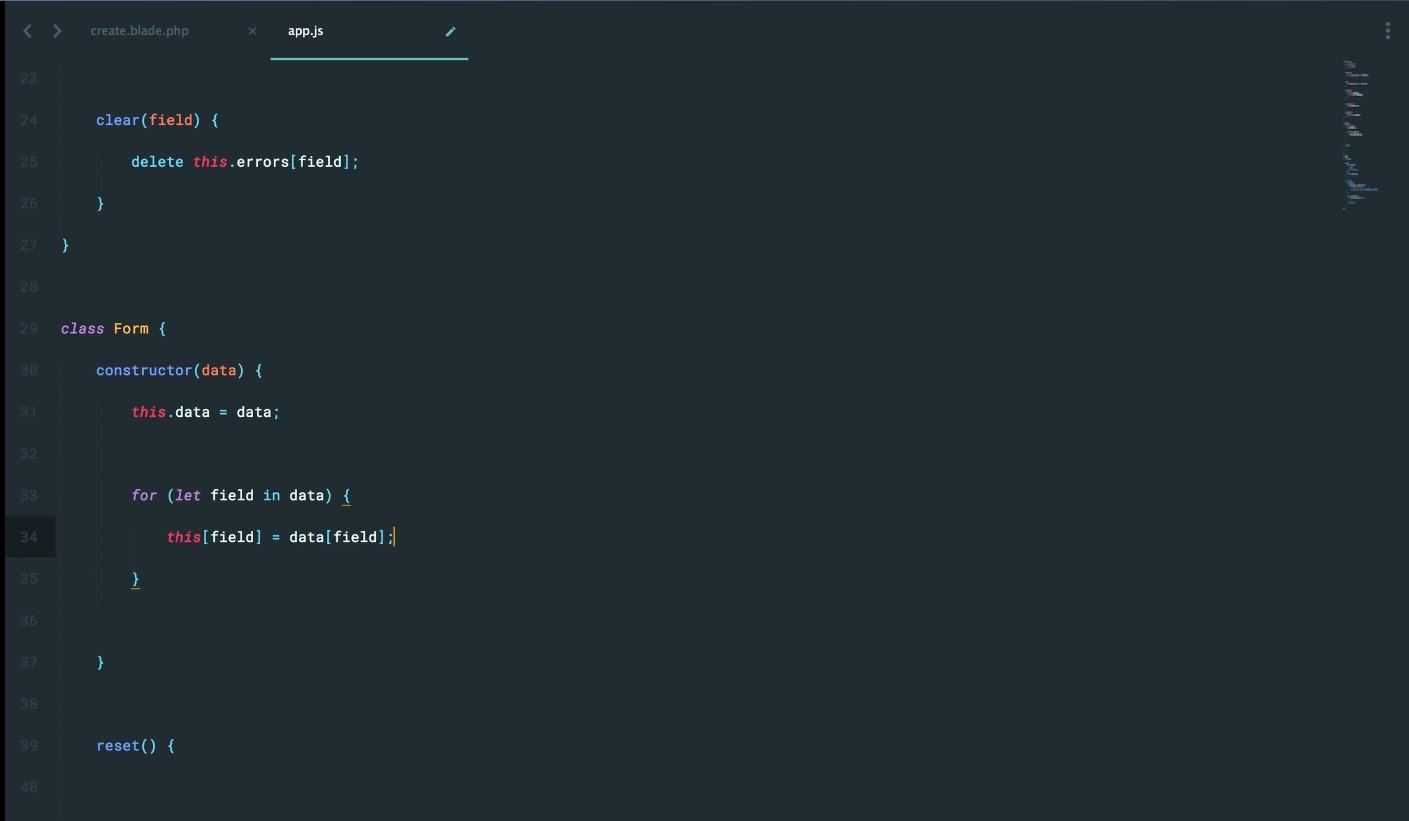The width and height of the screenshot is (1409, 821).
Task: Click the clear method name
Action: pos(117,120)
